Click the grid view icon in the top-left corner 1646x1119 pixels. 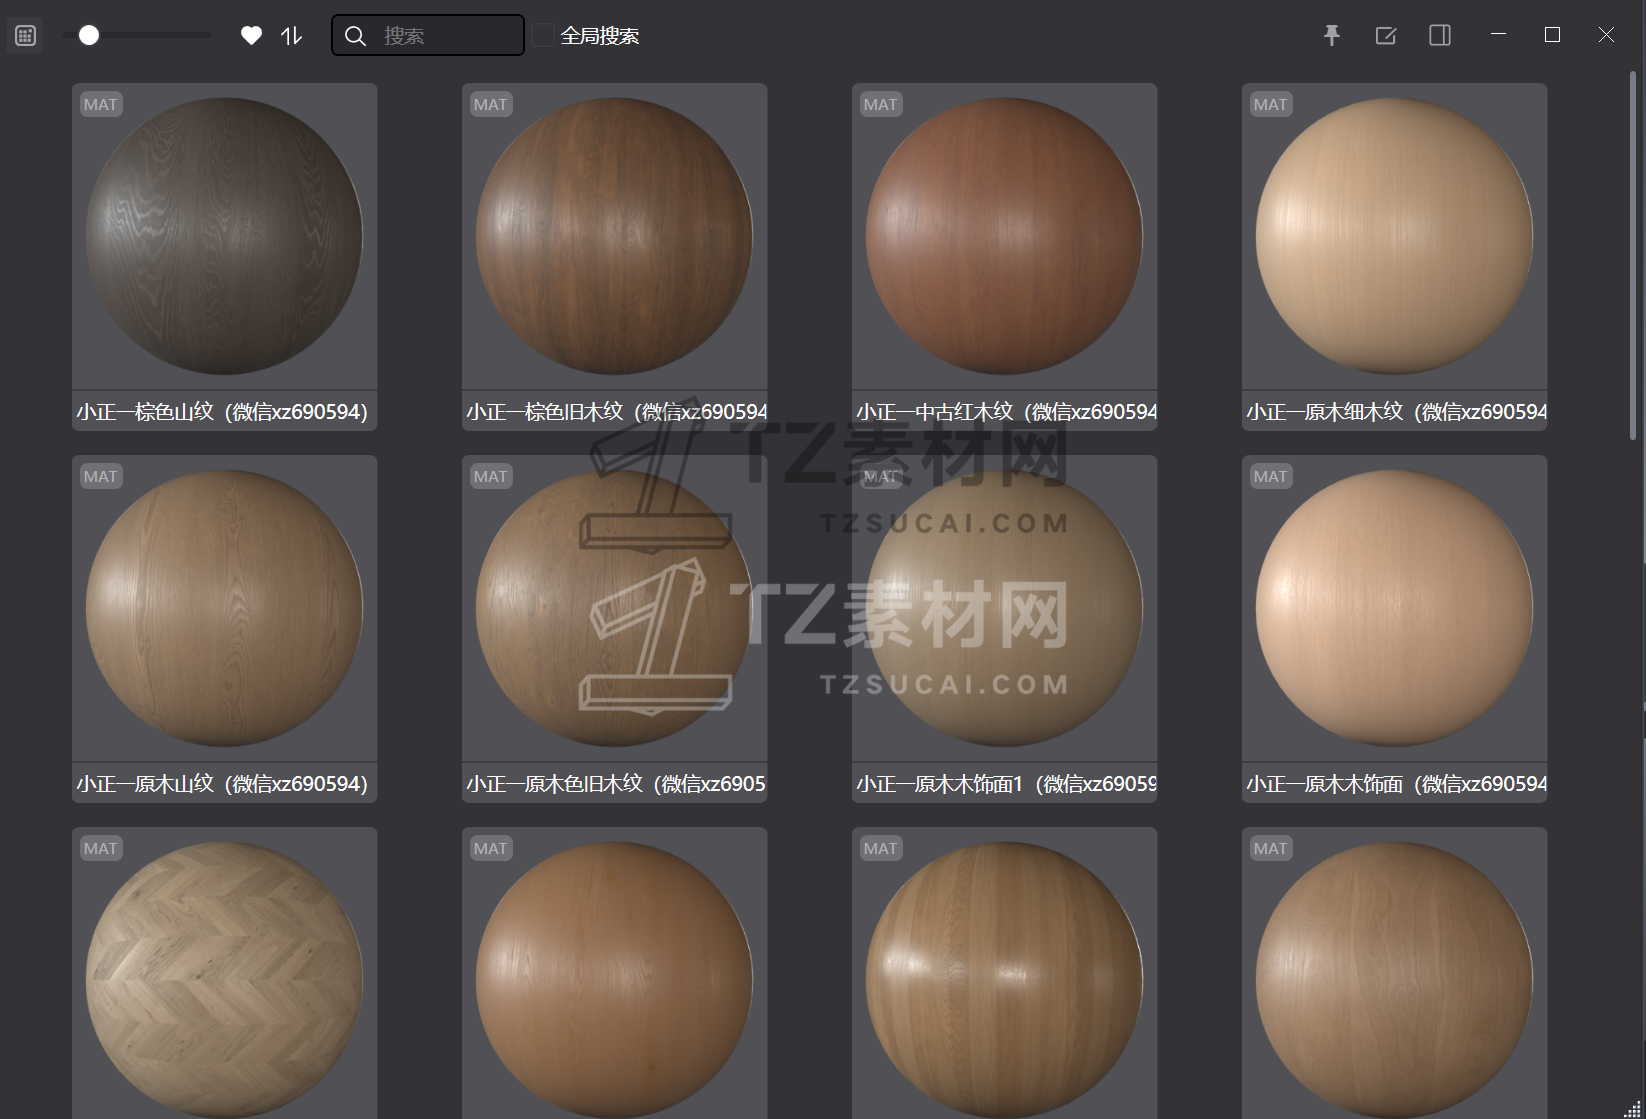(25, 36)
